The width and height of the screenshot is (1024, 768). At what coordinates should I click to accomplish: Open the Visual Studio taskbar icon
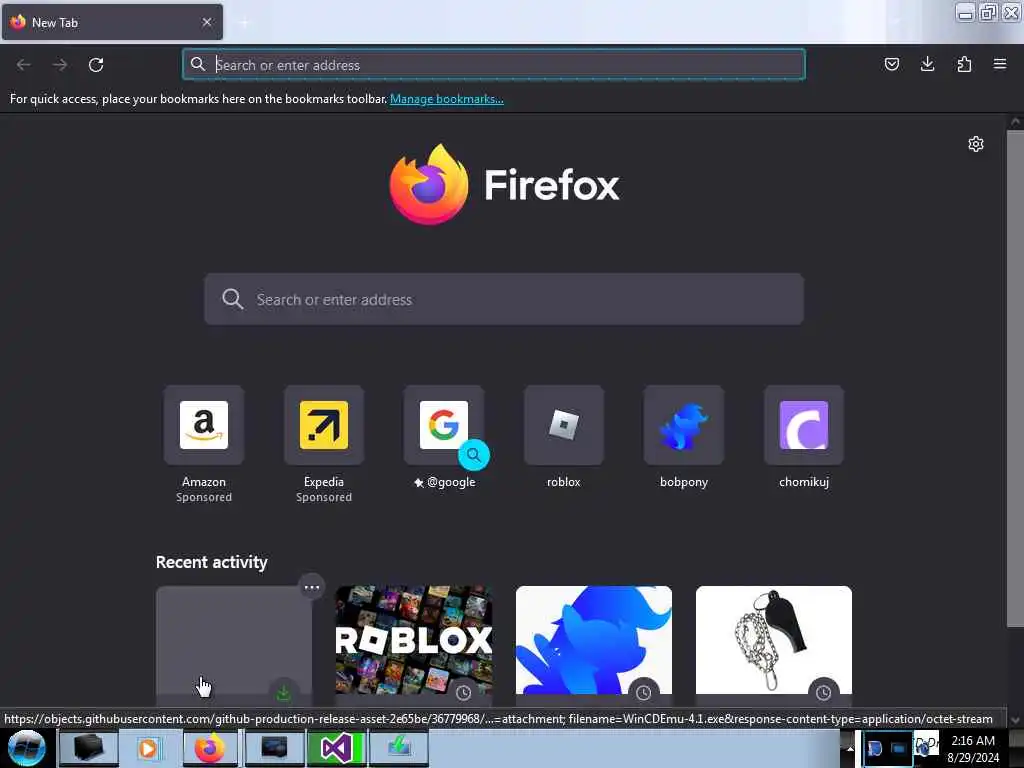pos(336,748)
